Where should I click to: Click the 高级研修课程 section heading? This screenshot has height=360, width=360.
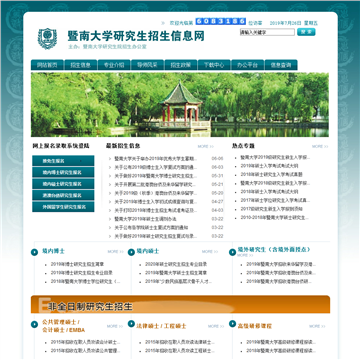coord(255,326)
